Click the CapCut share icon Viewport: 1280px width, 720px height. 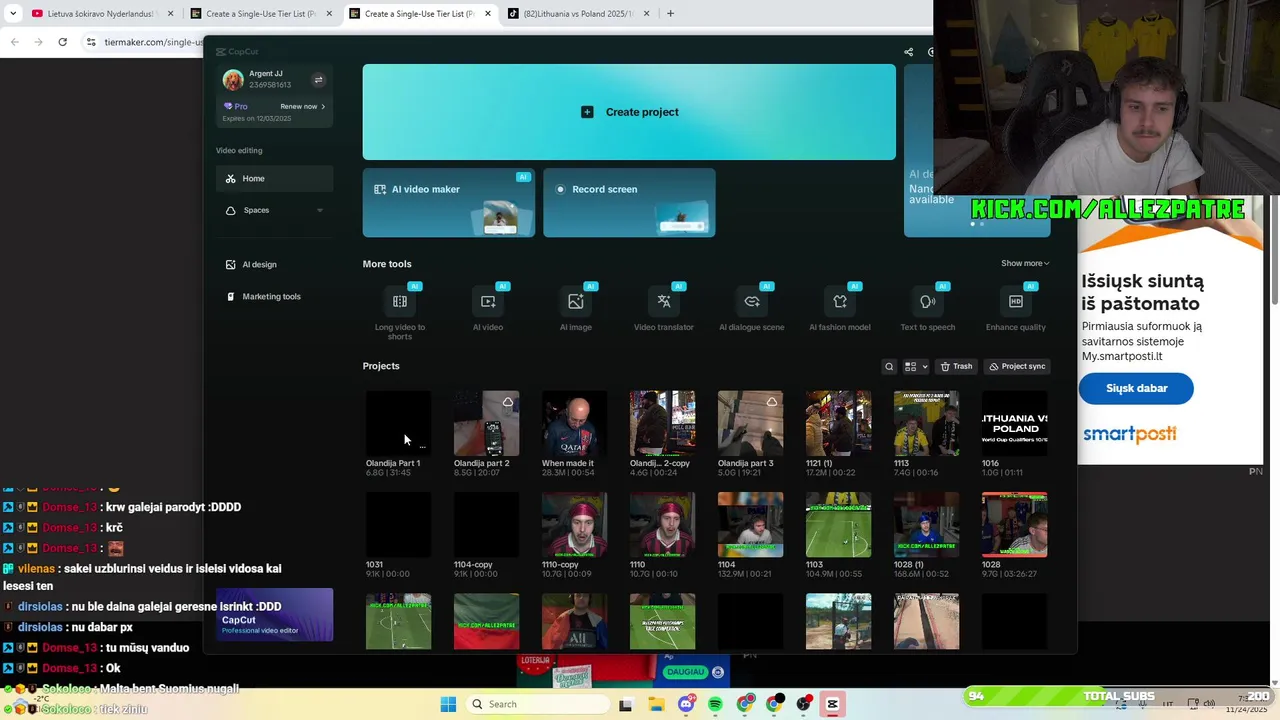coord(908,52)
